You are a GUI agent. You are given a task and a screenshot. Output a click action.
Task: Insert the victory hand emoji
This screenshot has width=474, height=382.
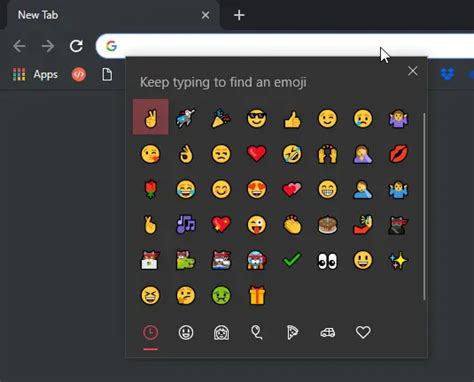(x=150, y=117)
